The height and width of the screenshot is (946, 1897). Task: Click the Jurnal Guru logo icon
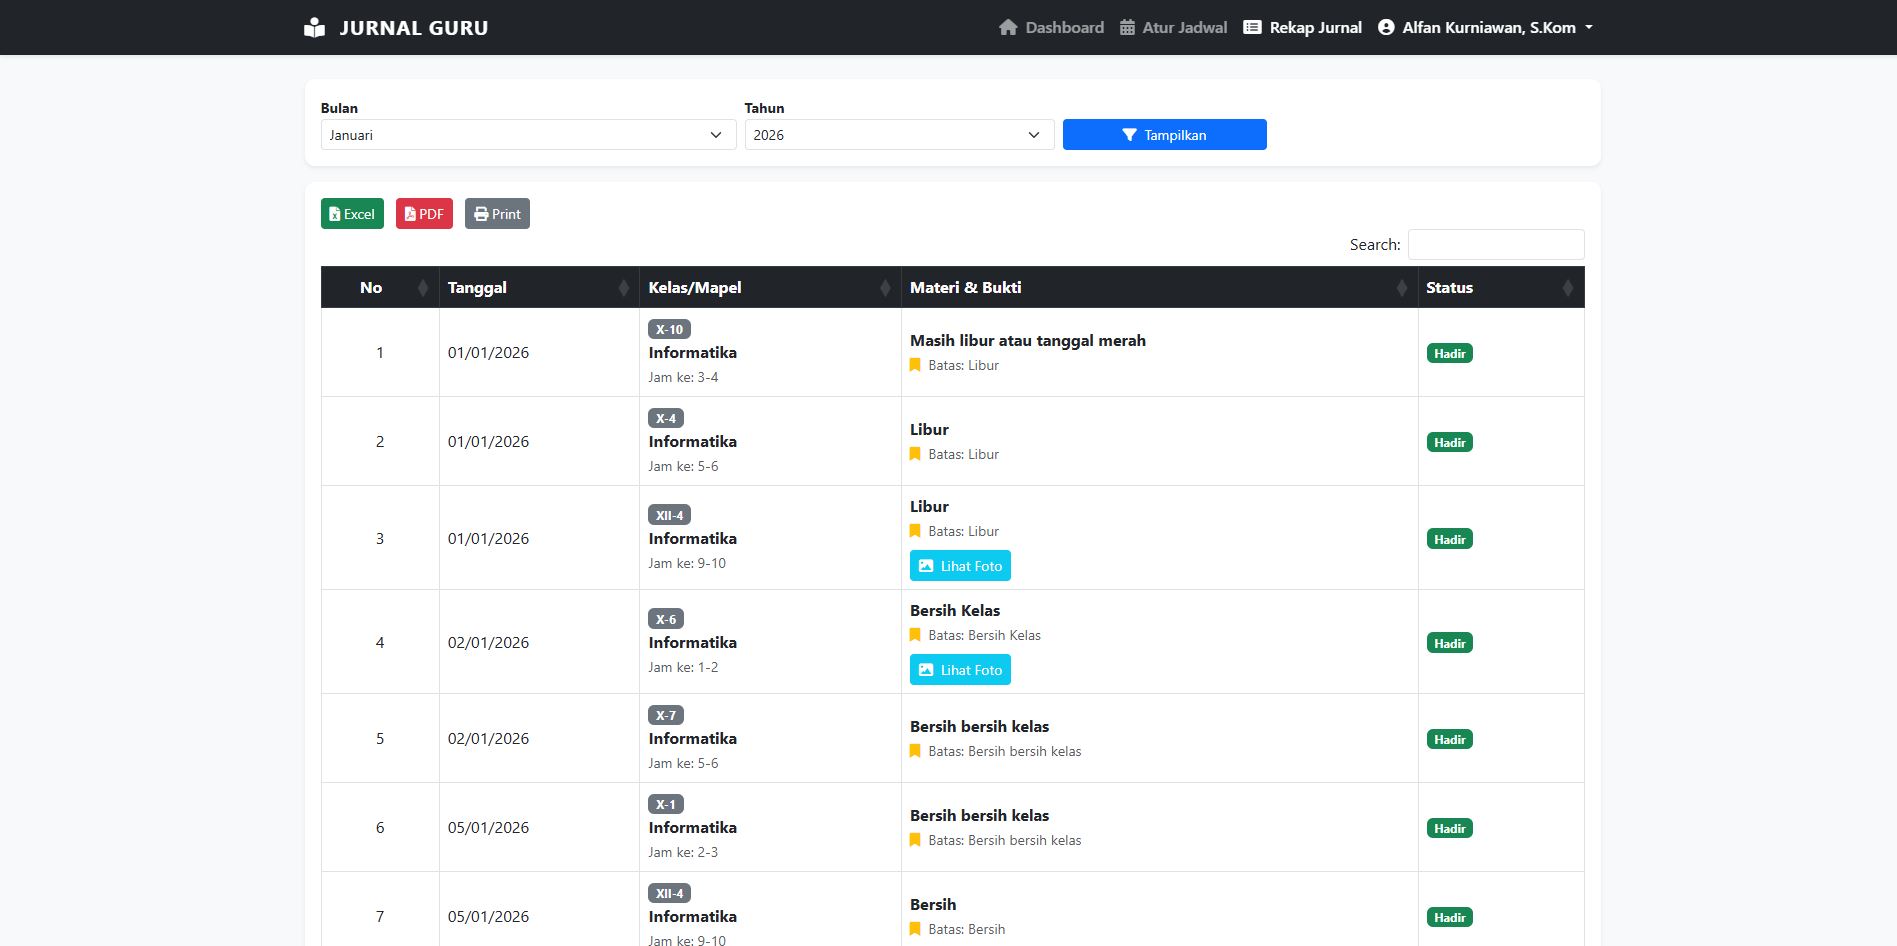[314, 28]
